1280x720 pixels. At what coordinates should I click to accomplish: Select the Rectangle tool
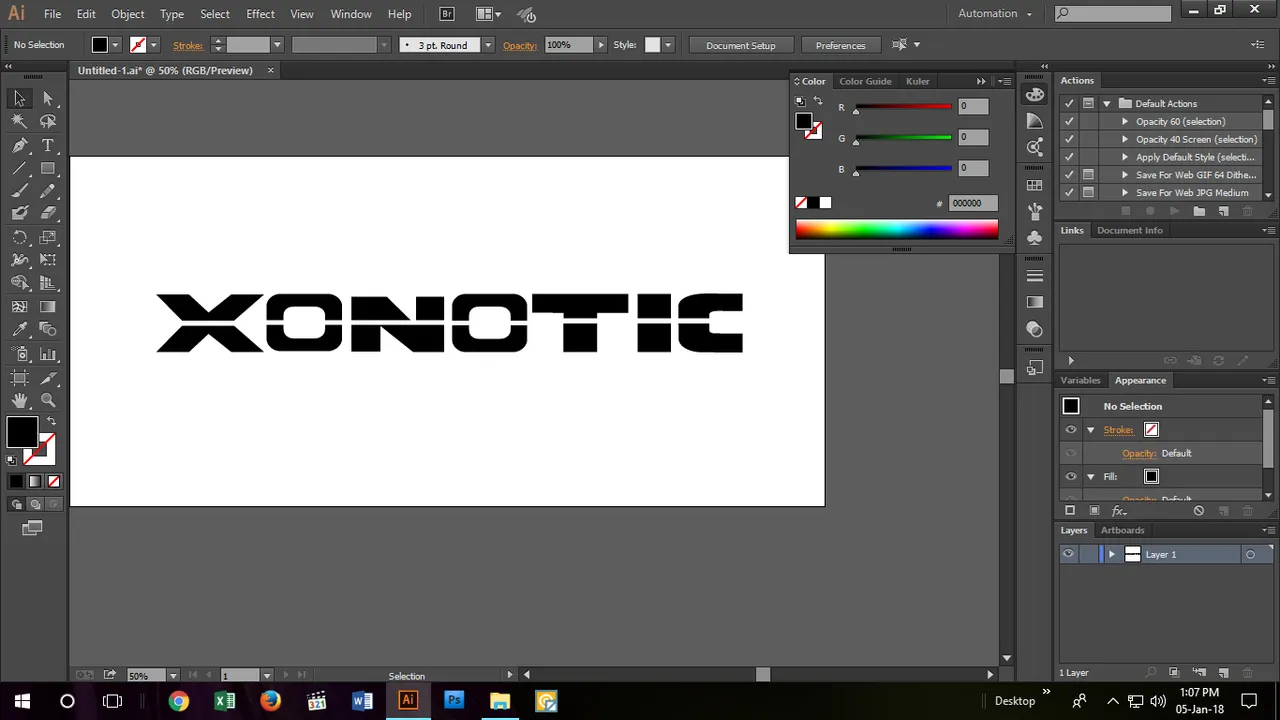click(x=48, y=168)
